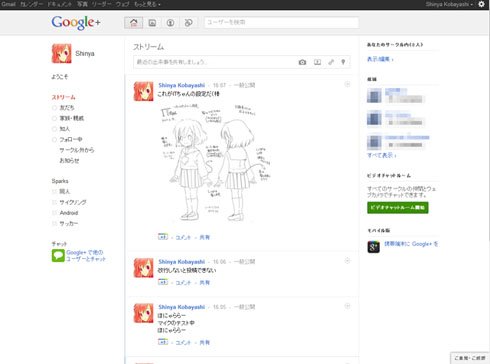
Task: Open the Home stream icon
Action: click(133, 23)
